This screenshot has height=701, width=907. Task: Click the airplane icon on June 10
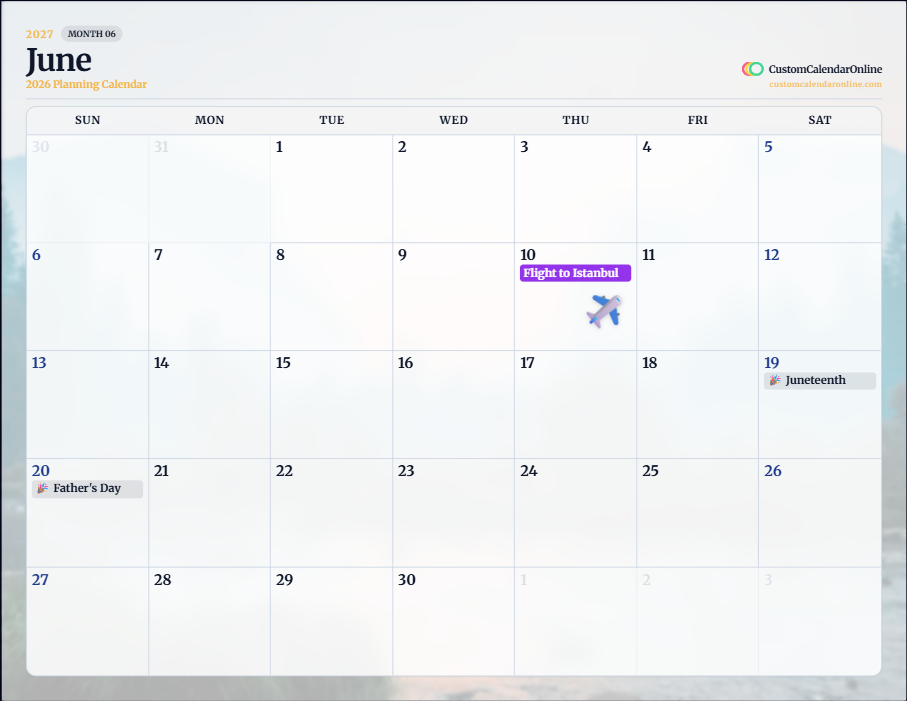(x=604, y=311)
